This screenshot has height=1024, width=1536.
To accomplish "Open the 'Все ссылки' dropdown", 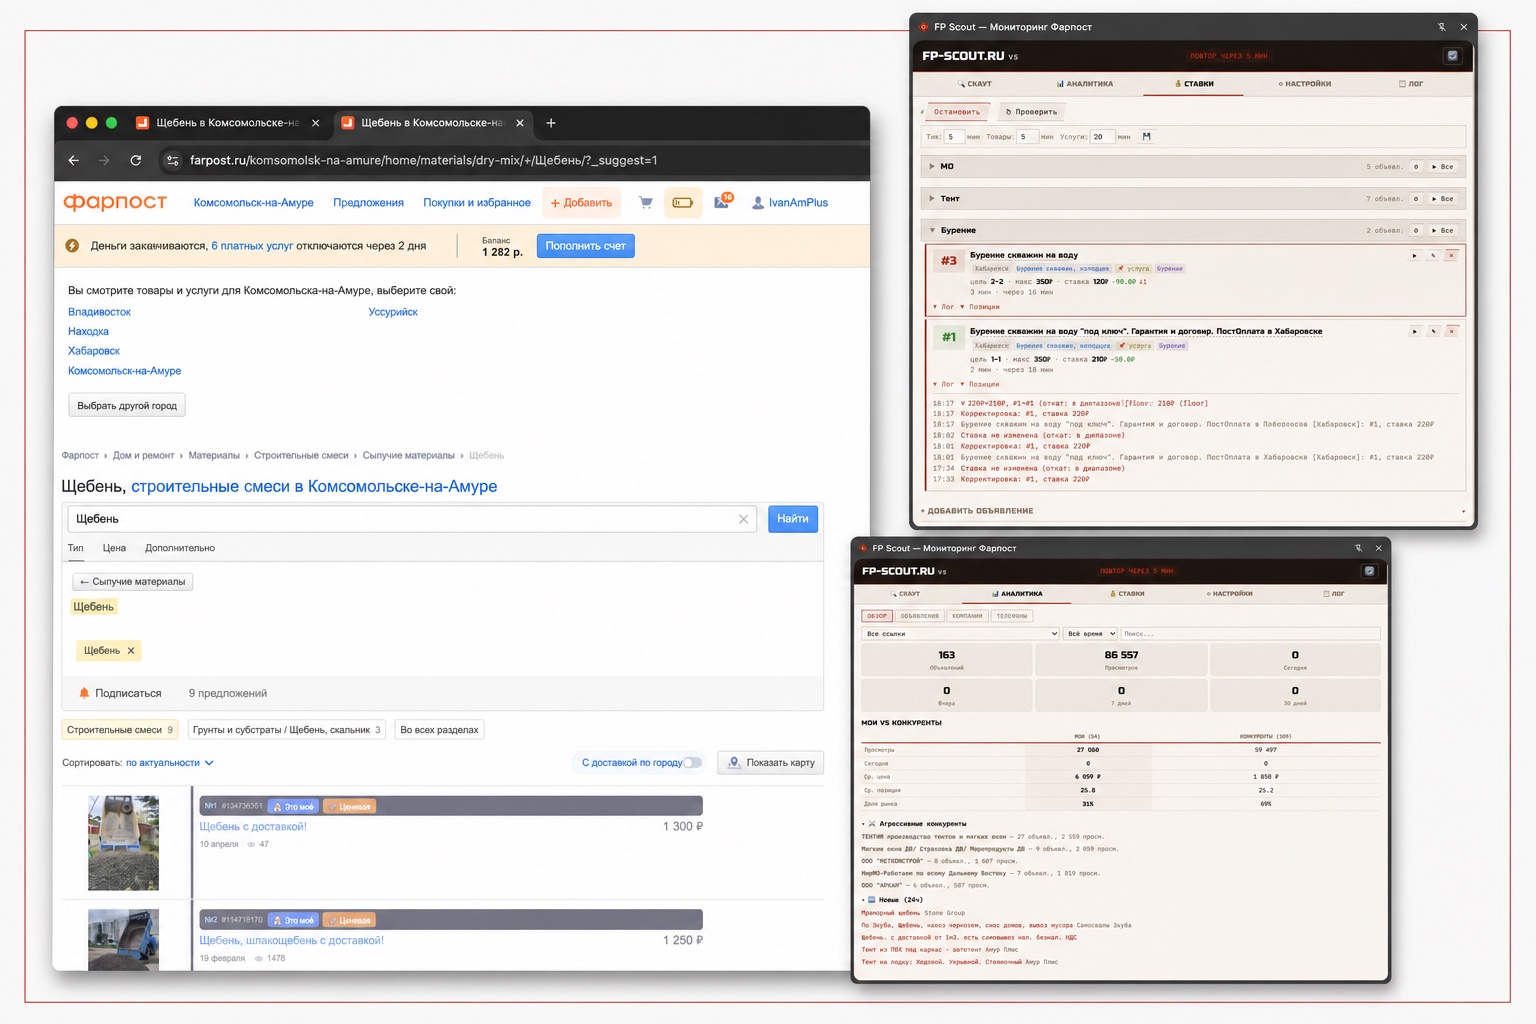I will (x=960, y=634).
